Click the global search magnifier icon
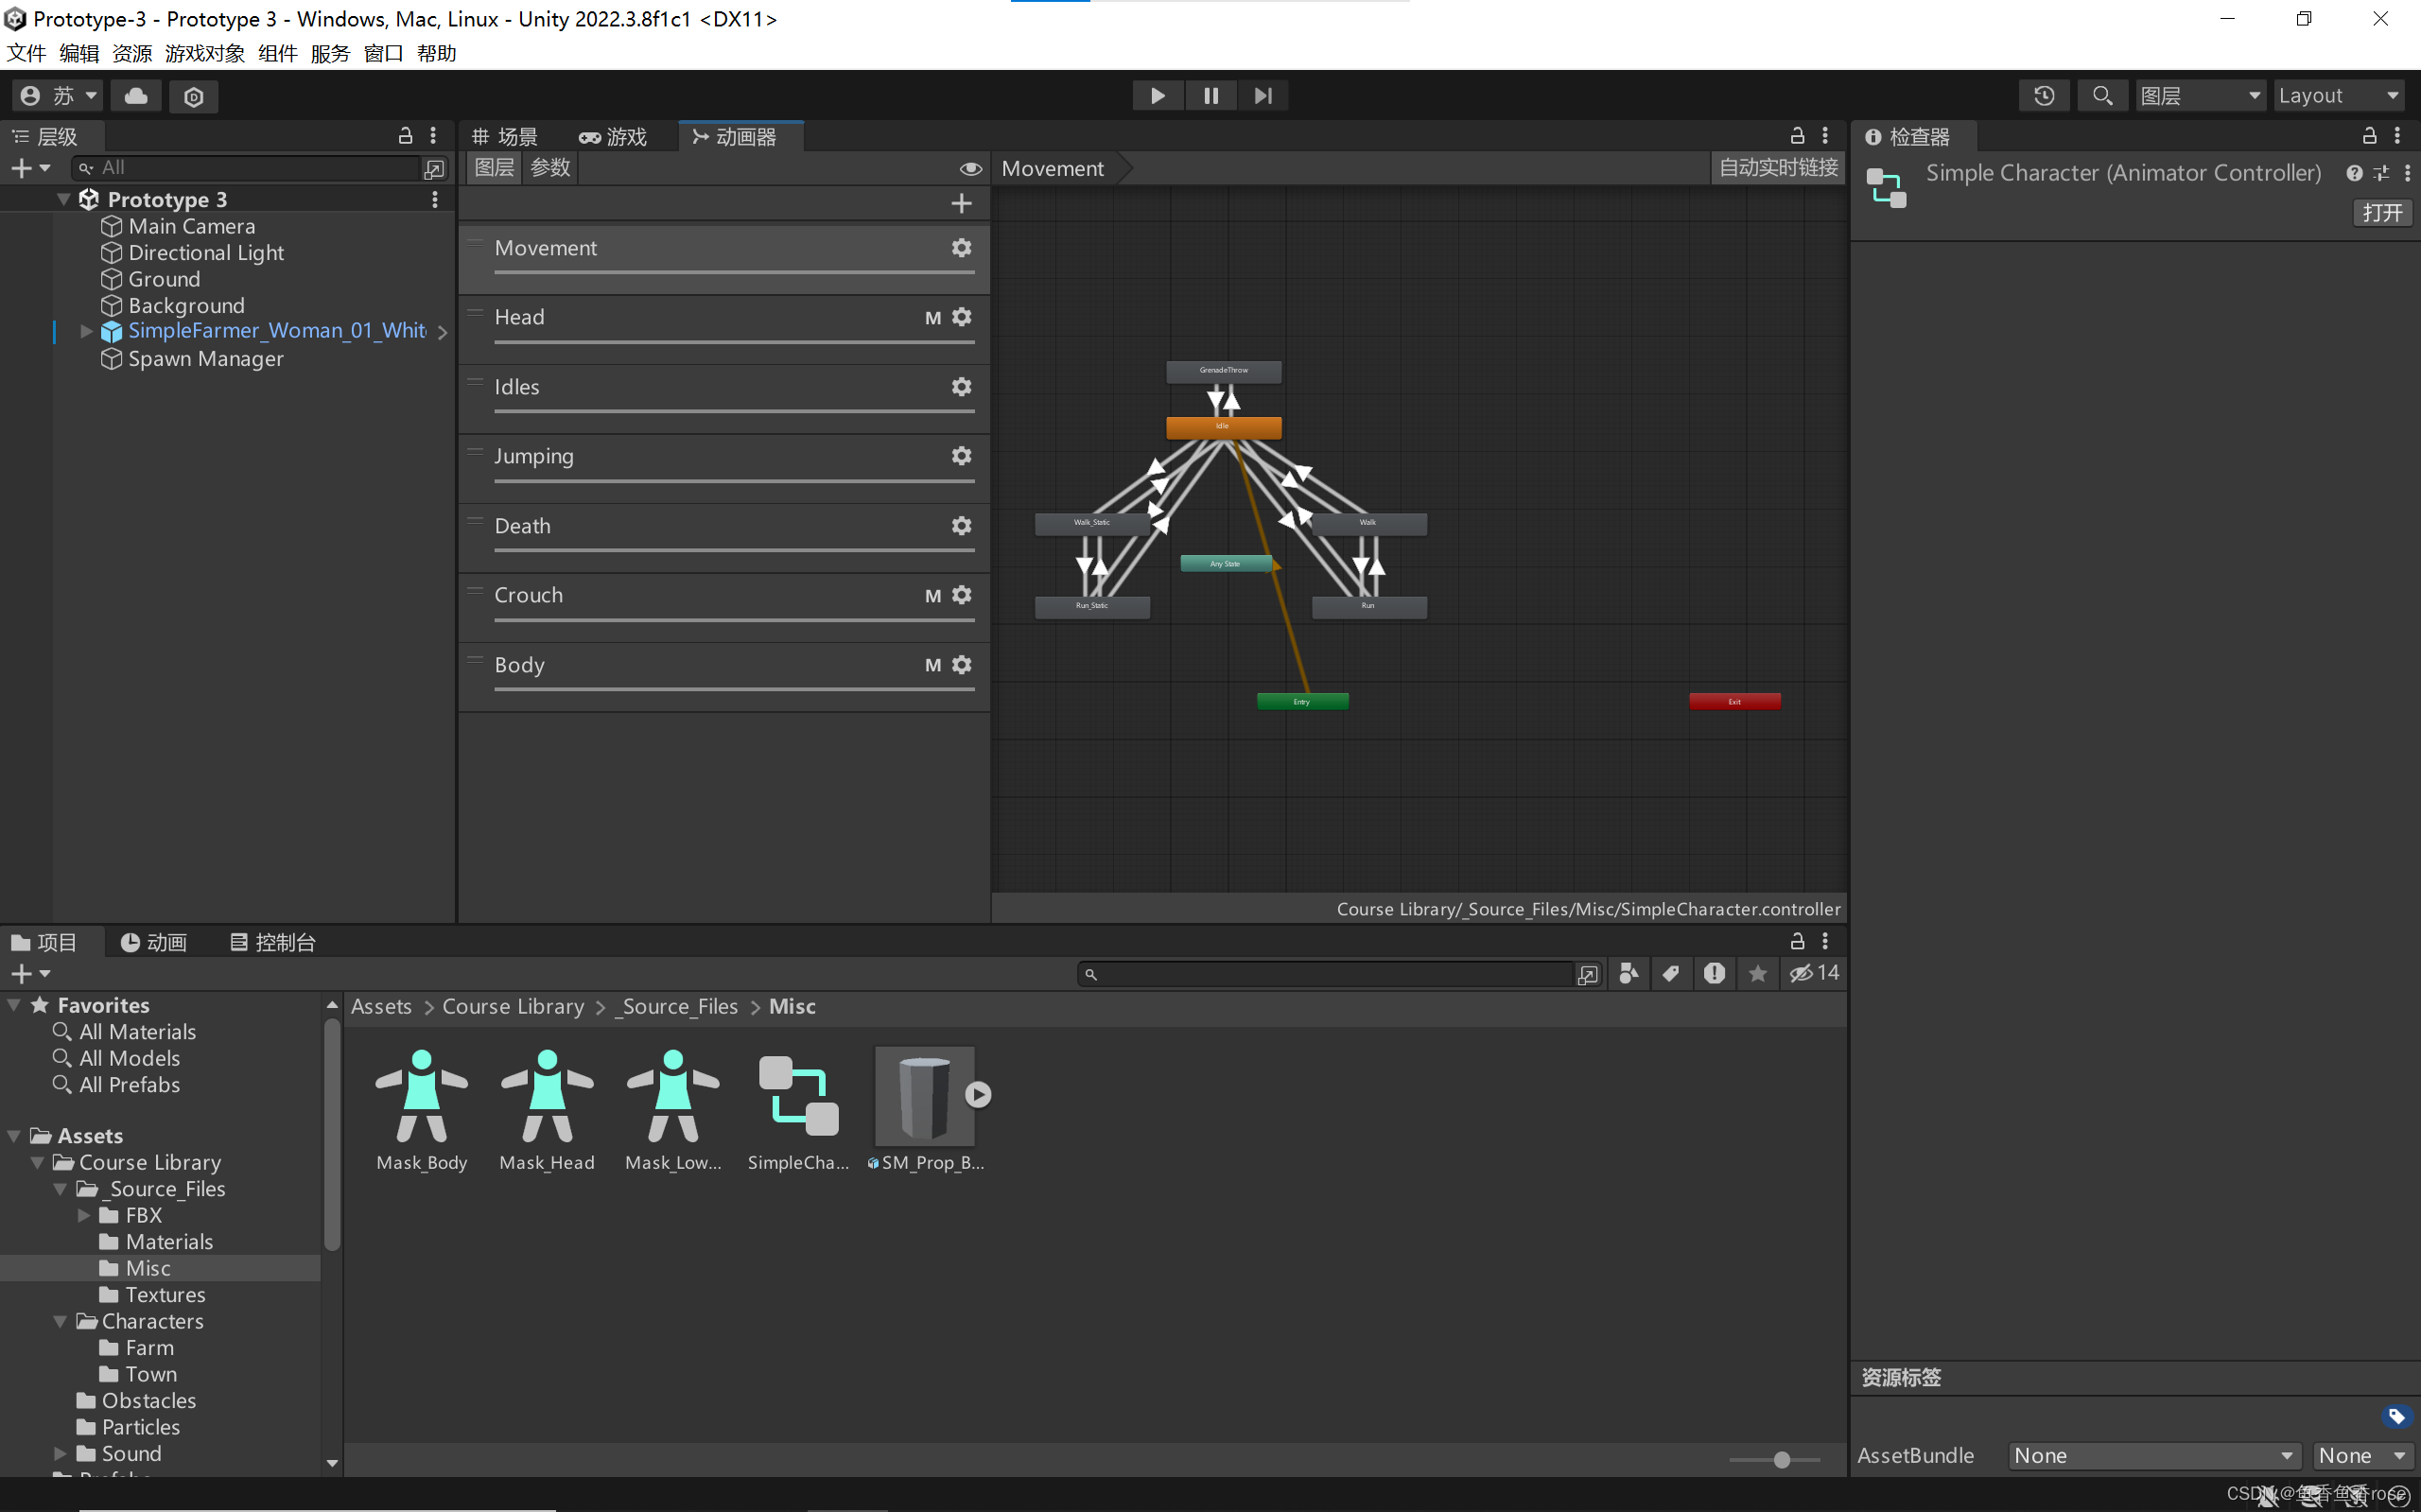This screenshot has width=2421, height=1512. pos(2102,96)
